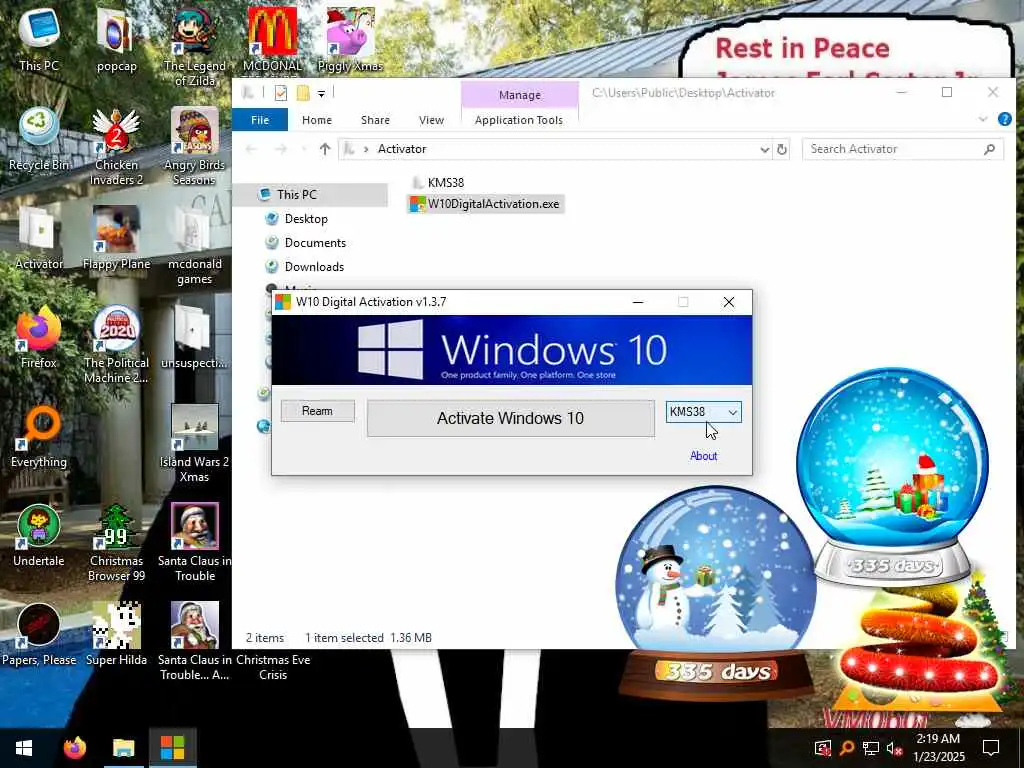Screen dimensions: 1024x768
Task: Open the Application Tools tab
Action: click(x=519, y=120)
